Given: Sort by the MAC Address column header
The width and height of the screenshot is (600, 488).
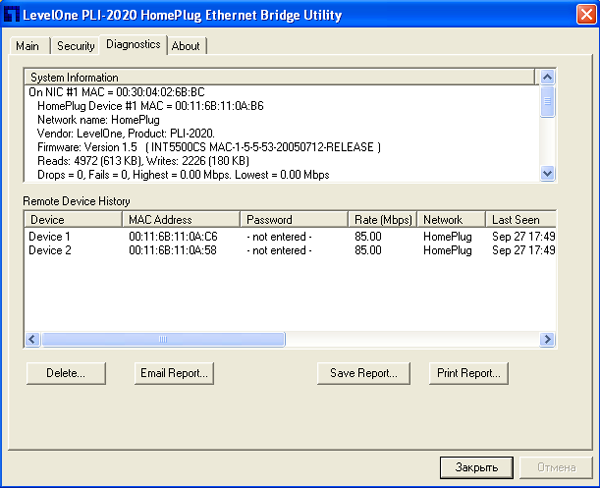Looking at the screenshot, I should (x=181, y=220).
